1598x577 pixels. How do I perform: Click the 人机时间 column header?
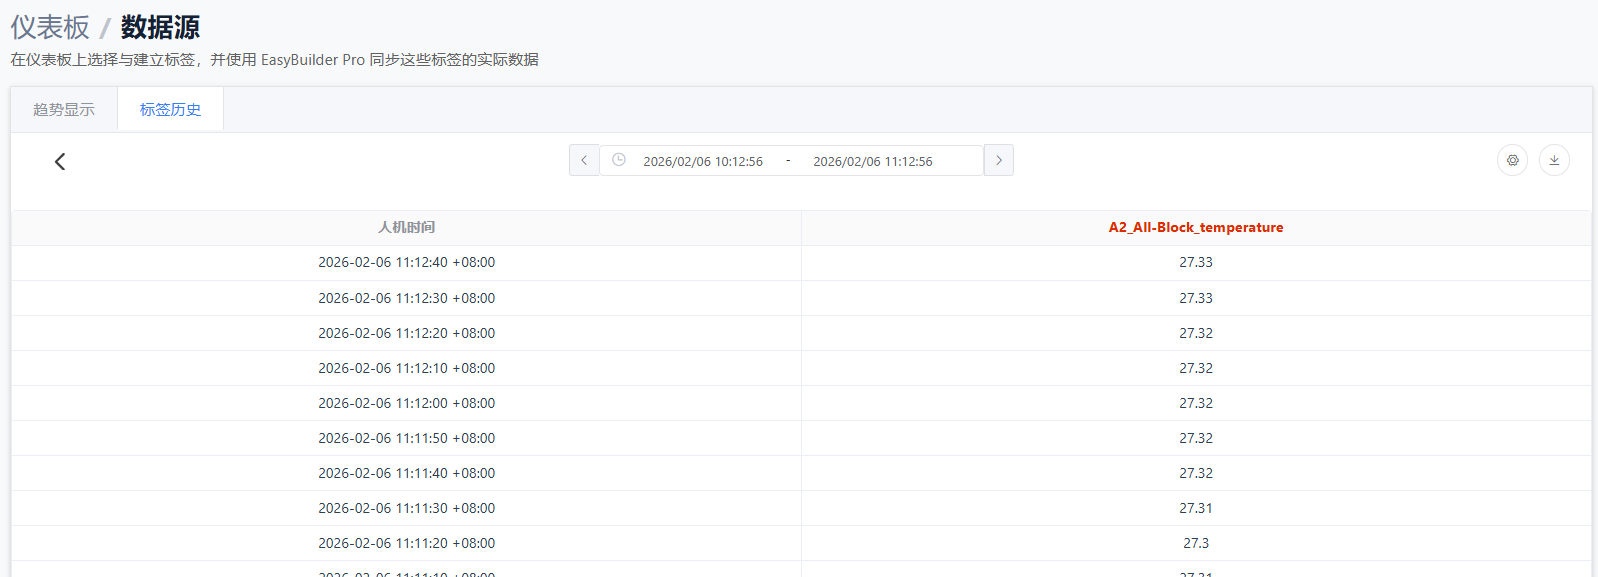[406, 228]
